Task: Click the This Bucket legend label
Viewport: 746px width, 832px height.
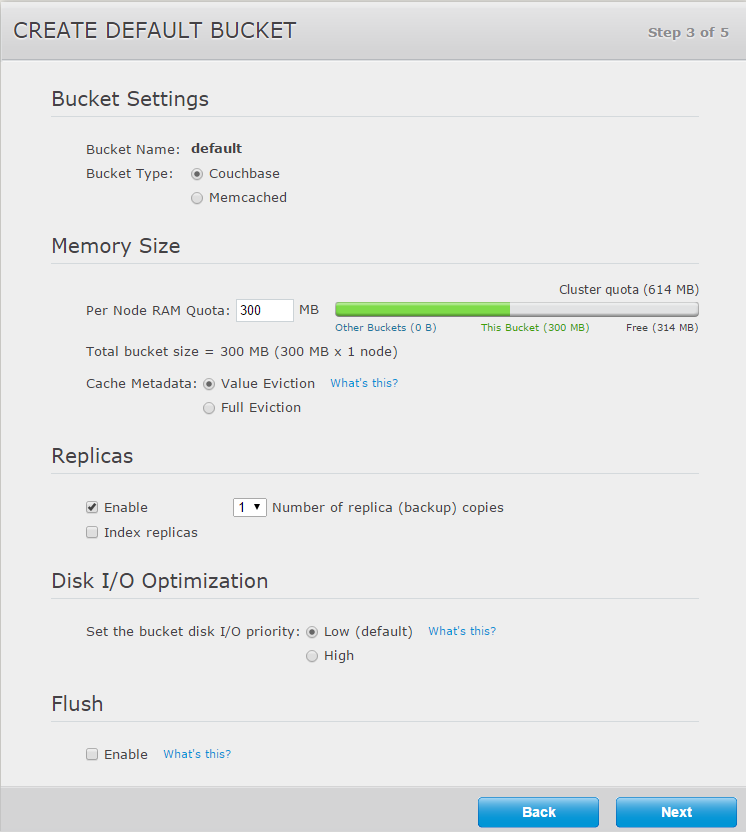Action: tap(535, 328)
